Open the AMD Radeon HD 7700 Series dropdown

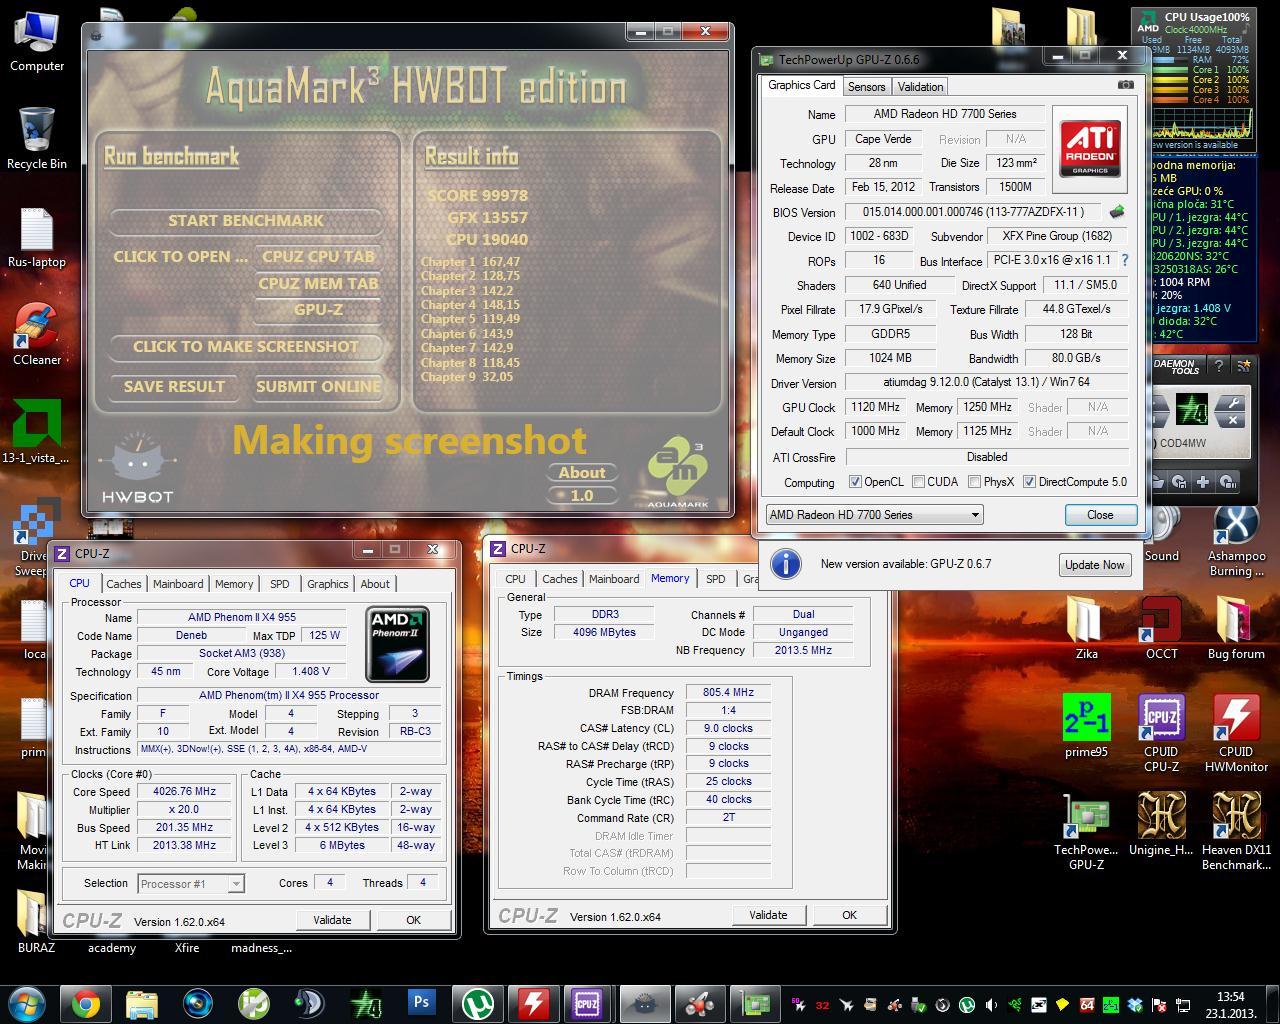pyautogui.click(x=874, y=515)
